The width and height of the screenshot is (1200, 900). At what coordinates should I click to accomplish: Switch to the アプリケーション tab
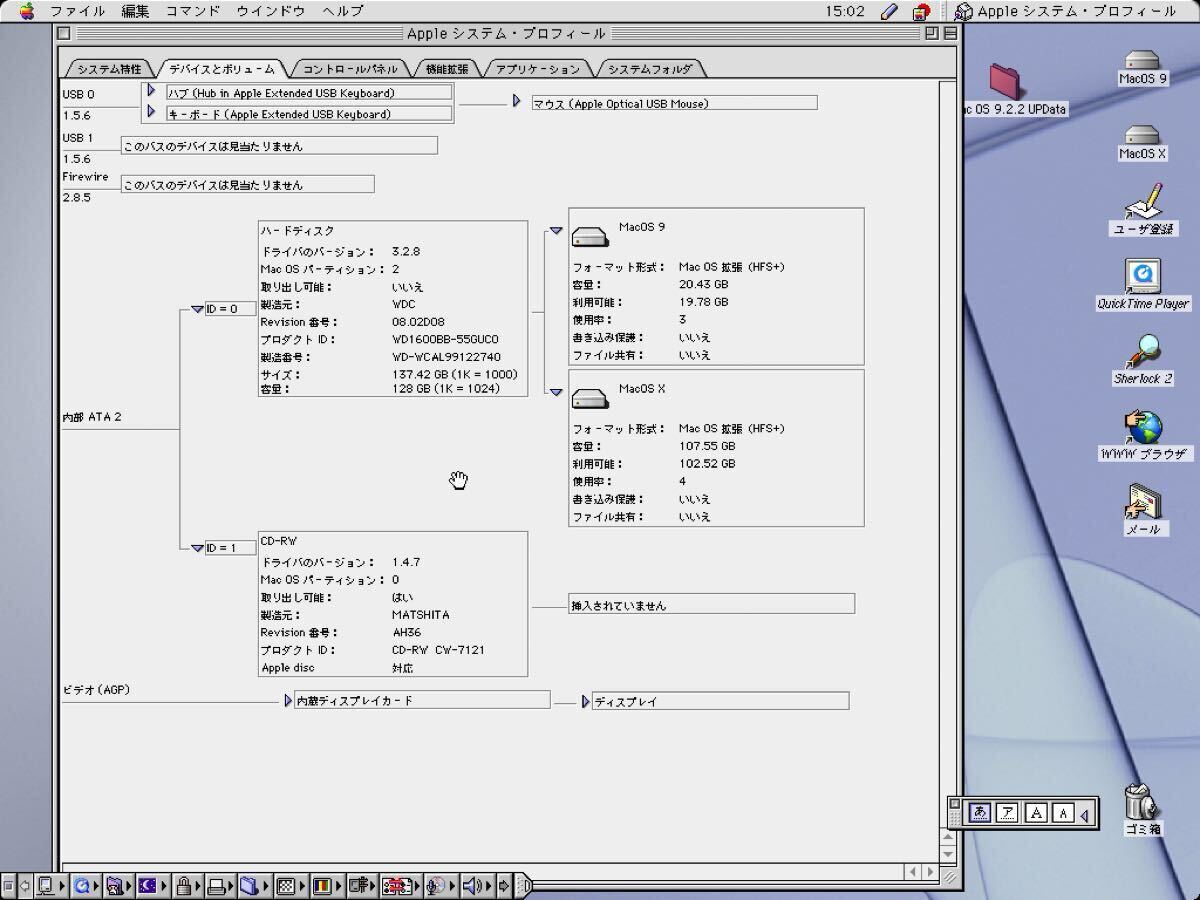(537, 69)
